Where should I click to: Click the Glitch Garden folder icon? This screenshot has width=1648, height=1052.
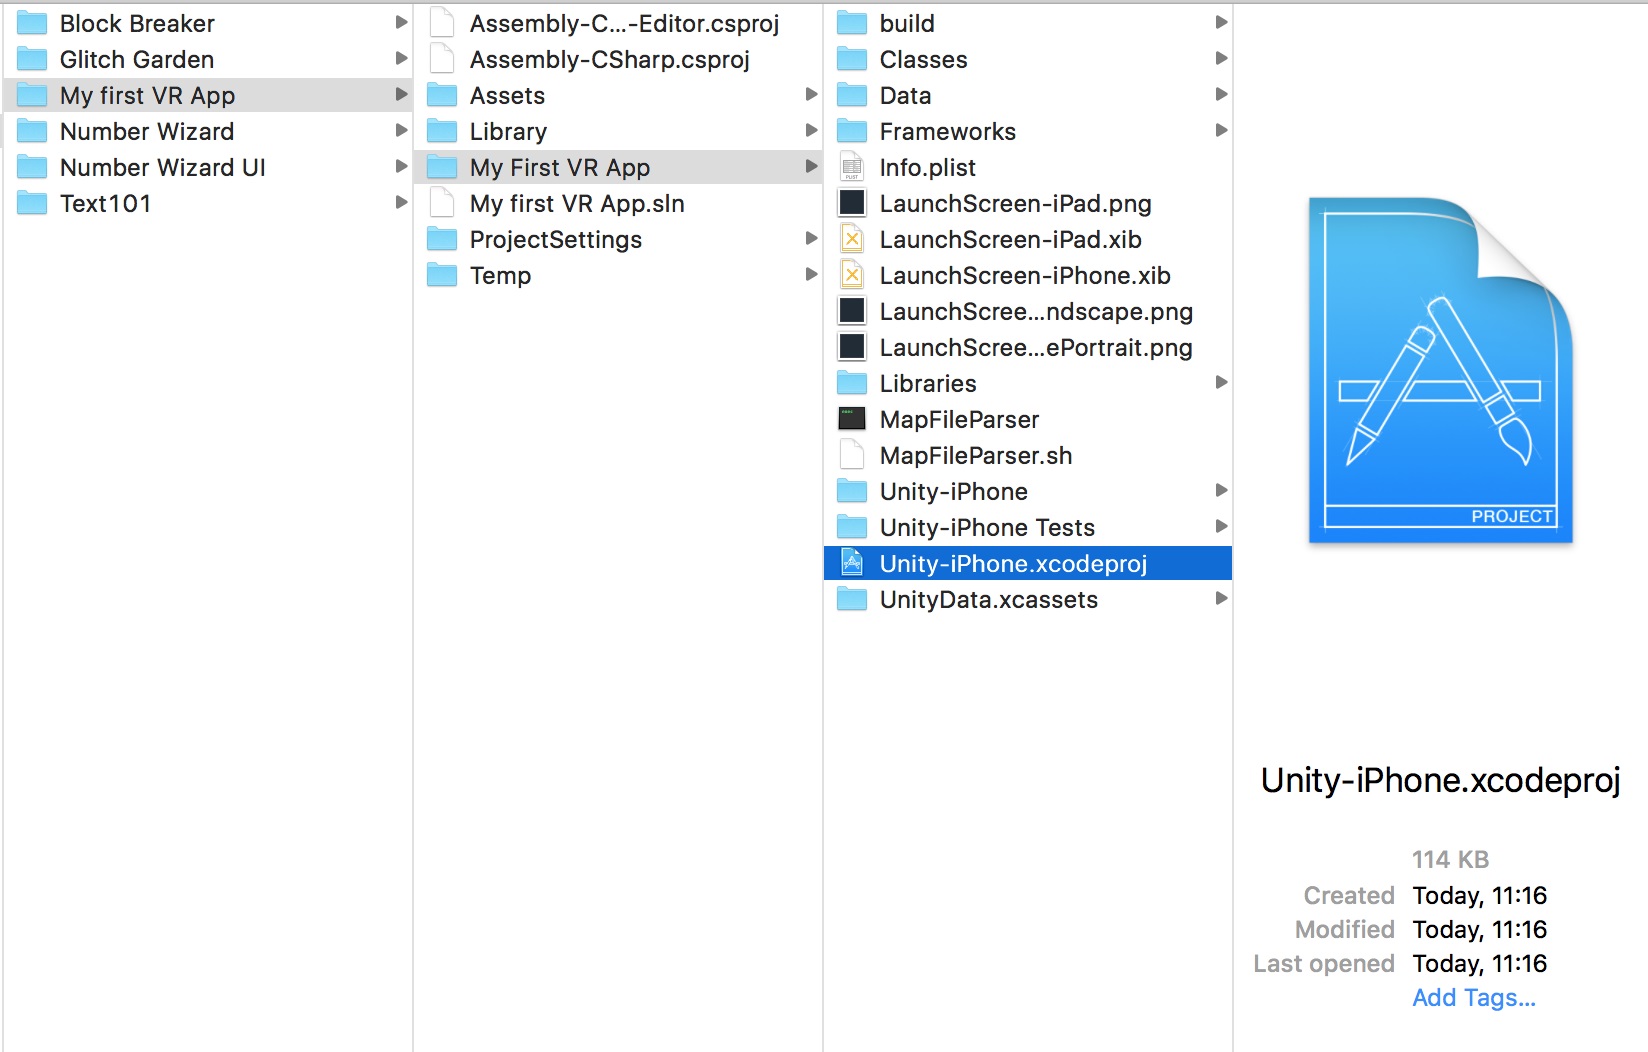[x=32, y=59]
